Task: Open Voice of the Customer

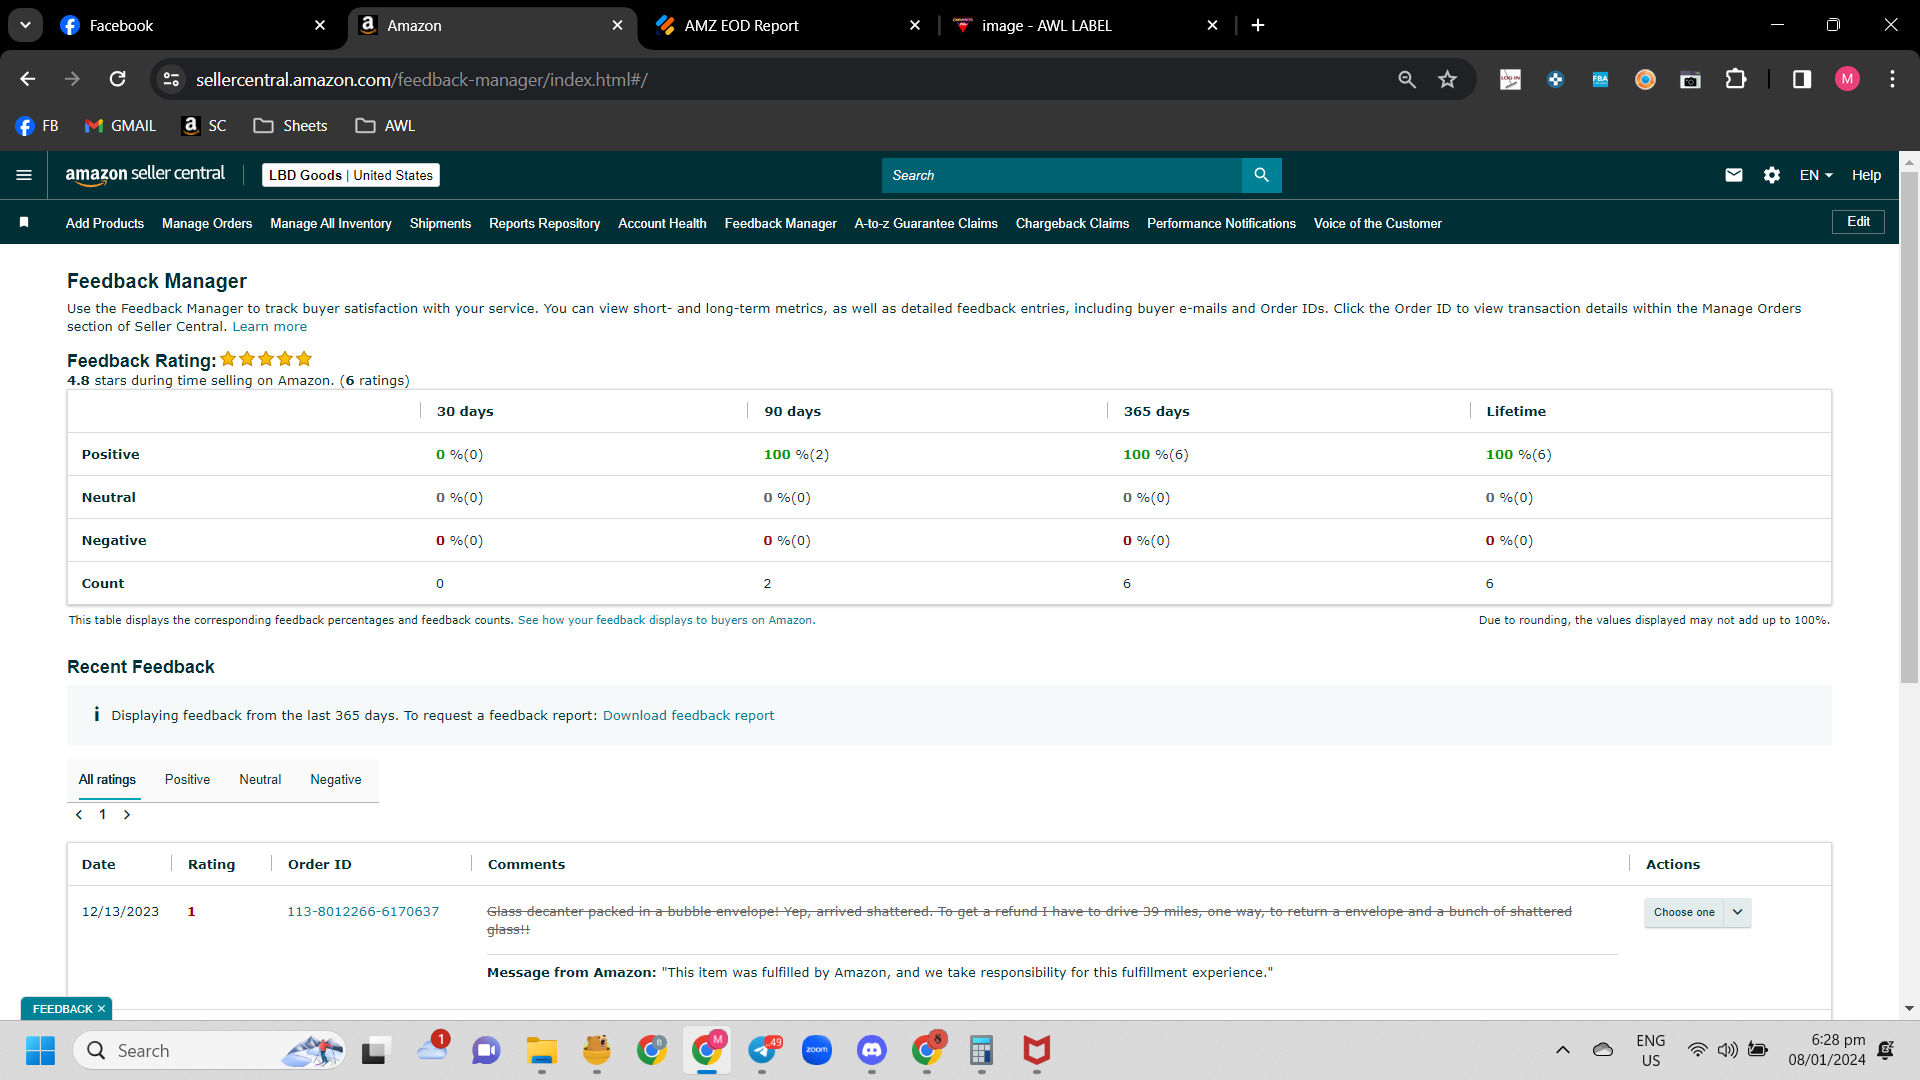Action: (x=1377, y=223)
